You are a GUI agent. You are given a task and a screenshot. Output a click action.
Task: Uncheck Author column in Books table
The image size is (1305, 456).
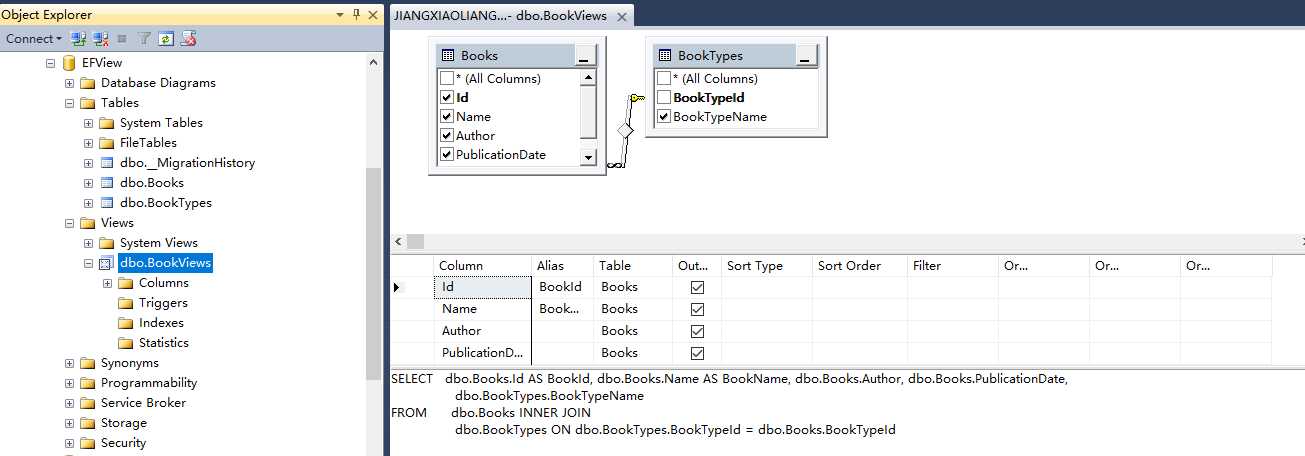tap(447, 135)
